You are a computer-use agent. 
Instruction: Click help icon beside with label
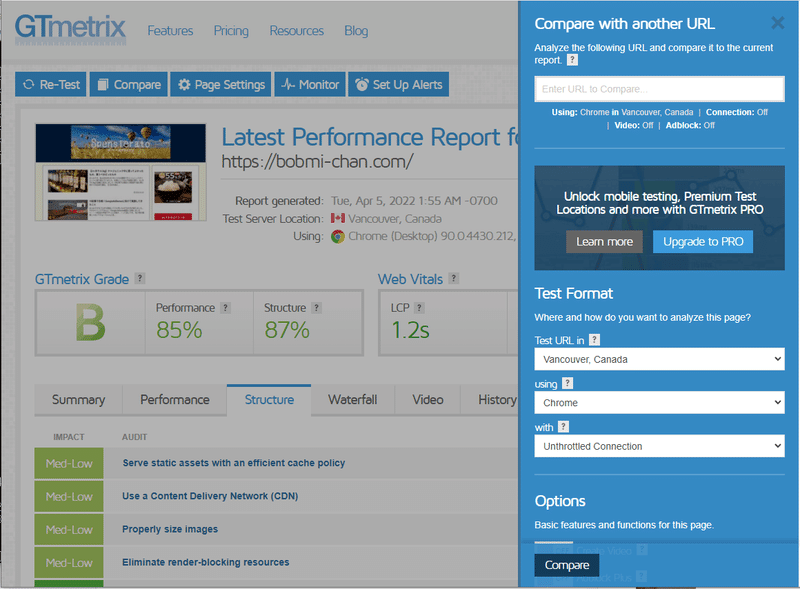[563, 426]
